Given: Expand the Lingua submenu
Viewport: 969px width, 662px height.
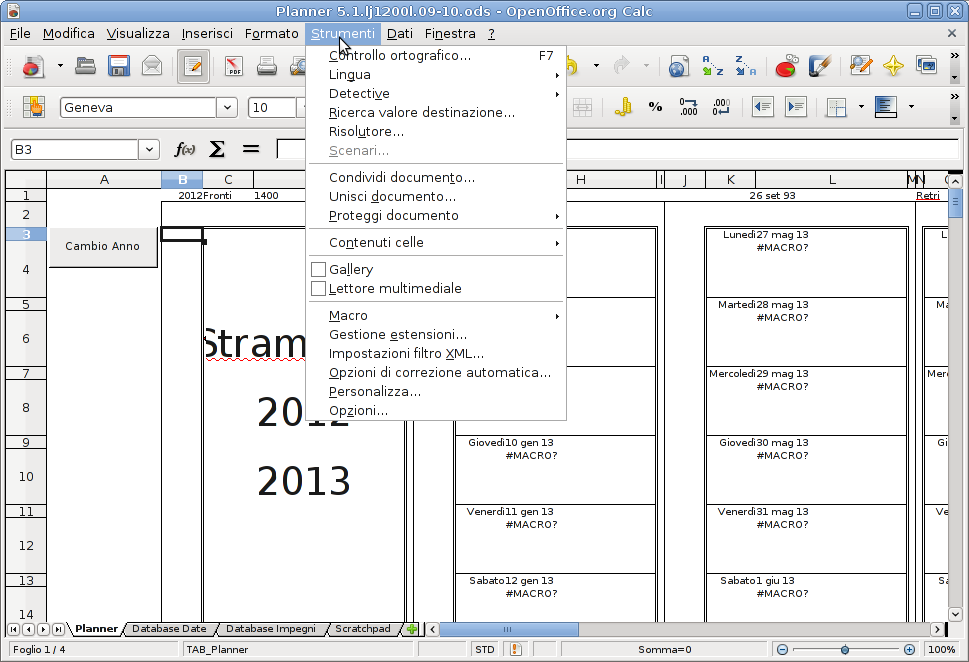Looking at the screenshot, I should coord(436,75).
